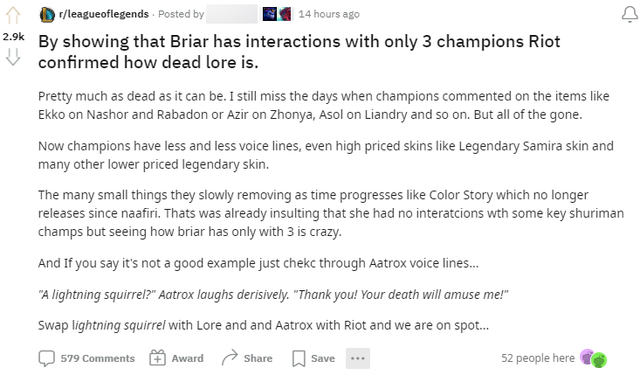The height and width of the screenshot is (382, 640).
Task: Open the r/leagueoflegends subreddit link
Action: (104, 14)
